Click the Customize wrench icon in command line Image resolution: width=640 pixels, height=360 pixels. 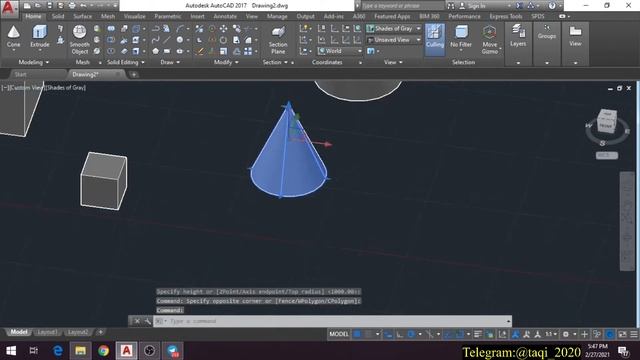[x=147, y=321]
